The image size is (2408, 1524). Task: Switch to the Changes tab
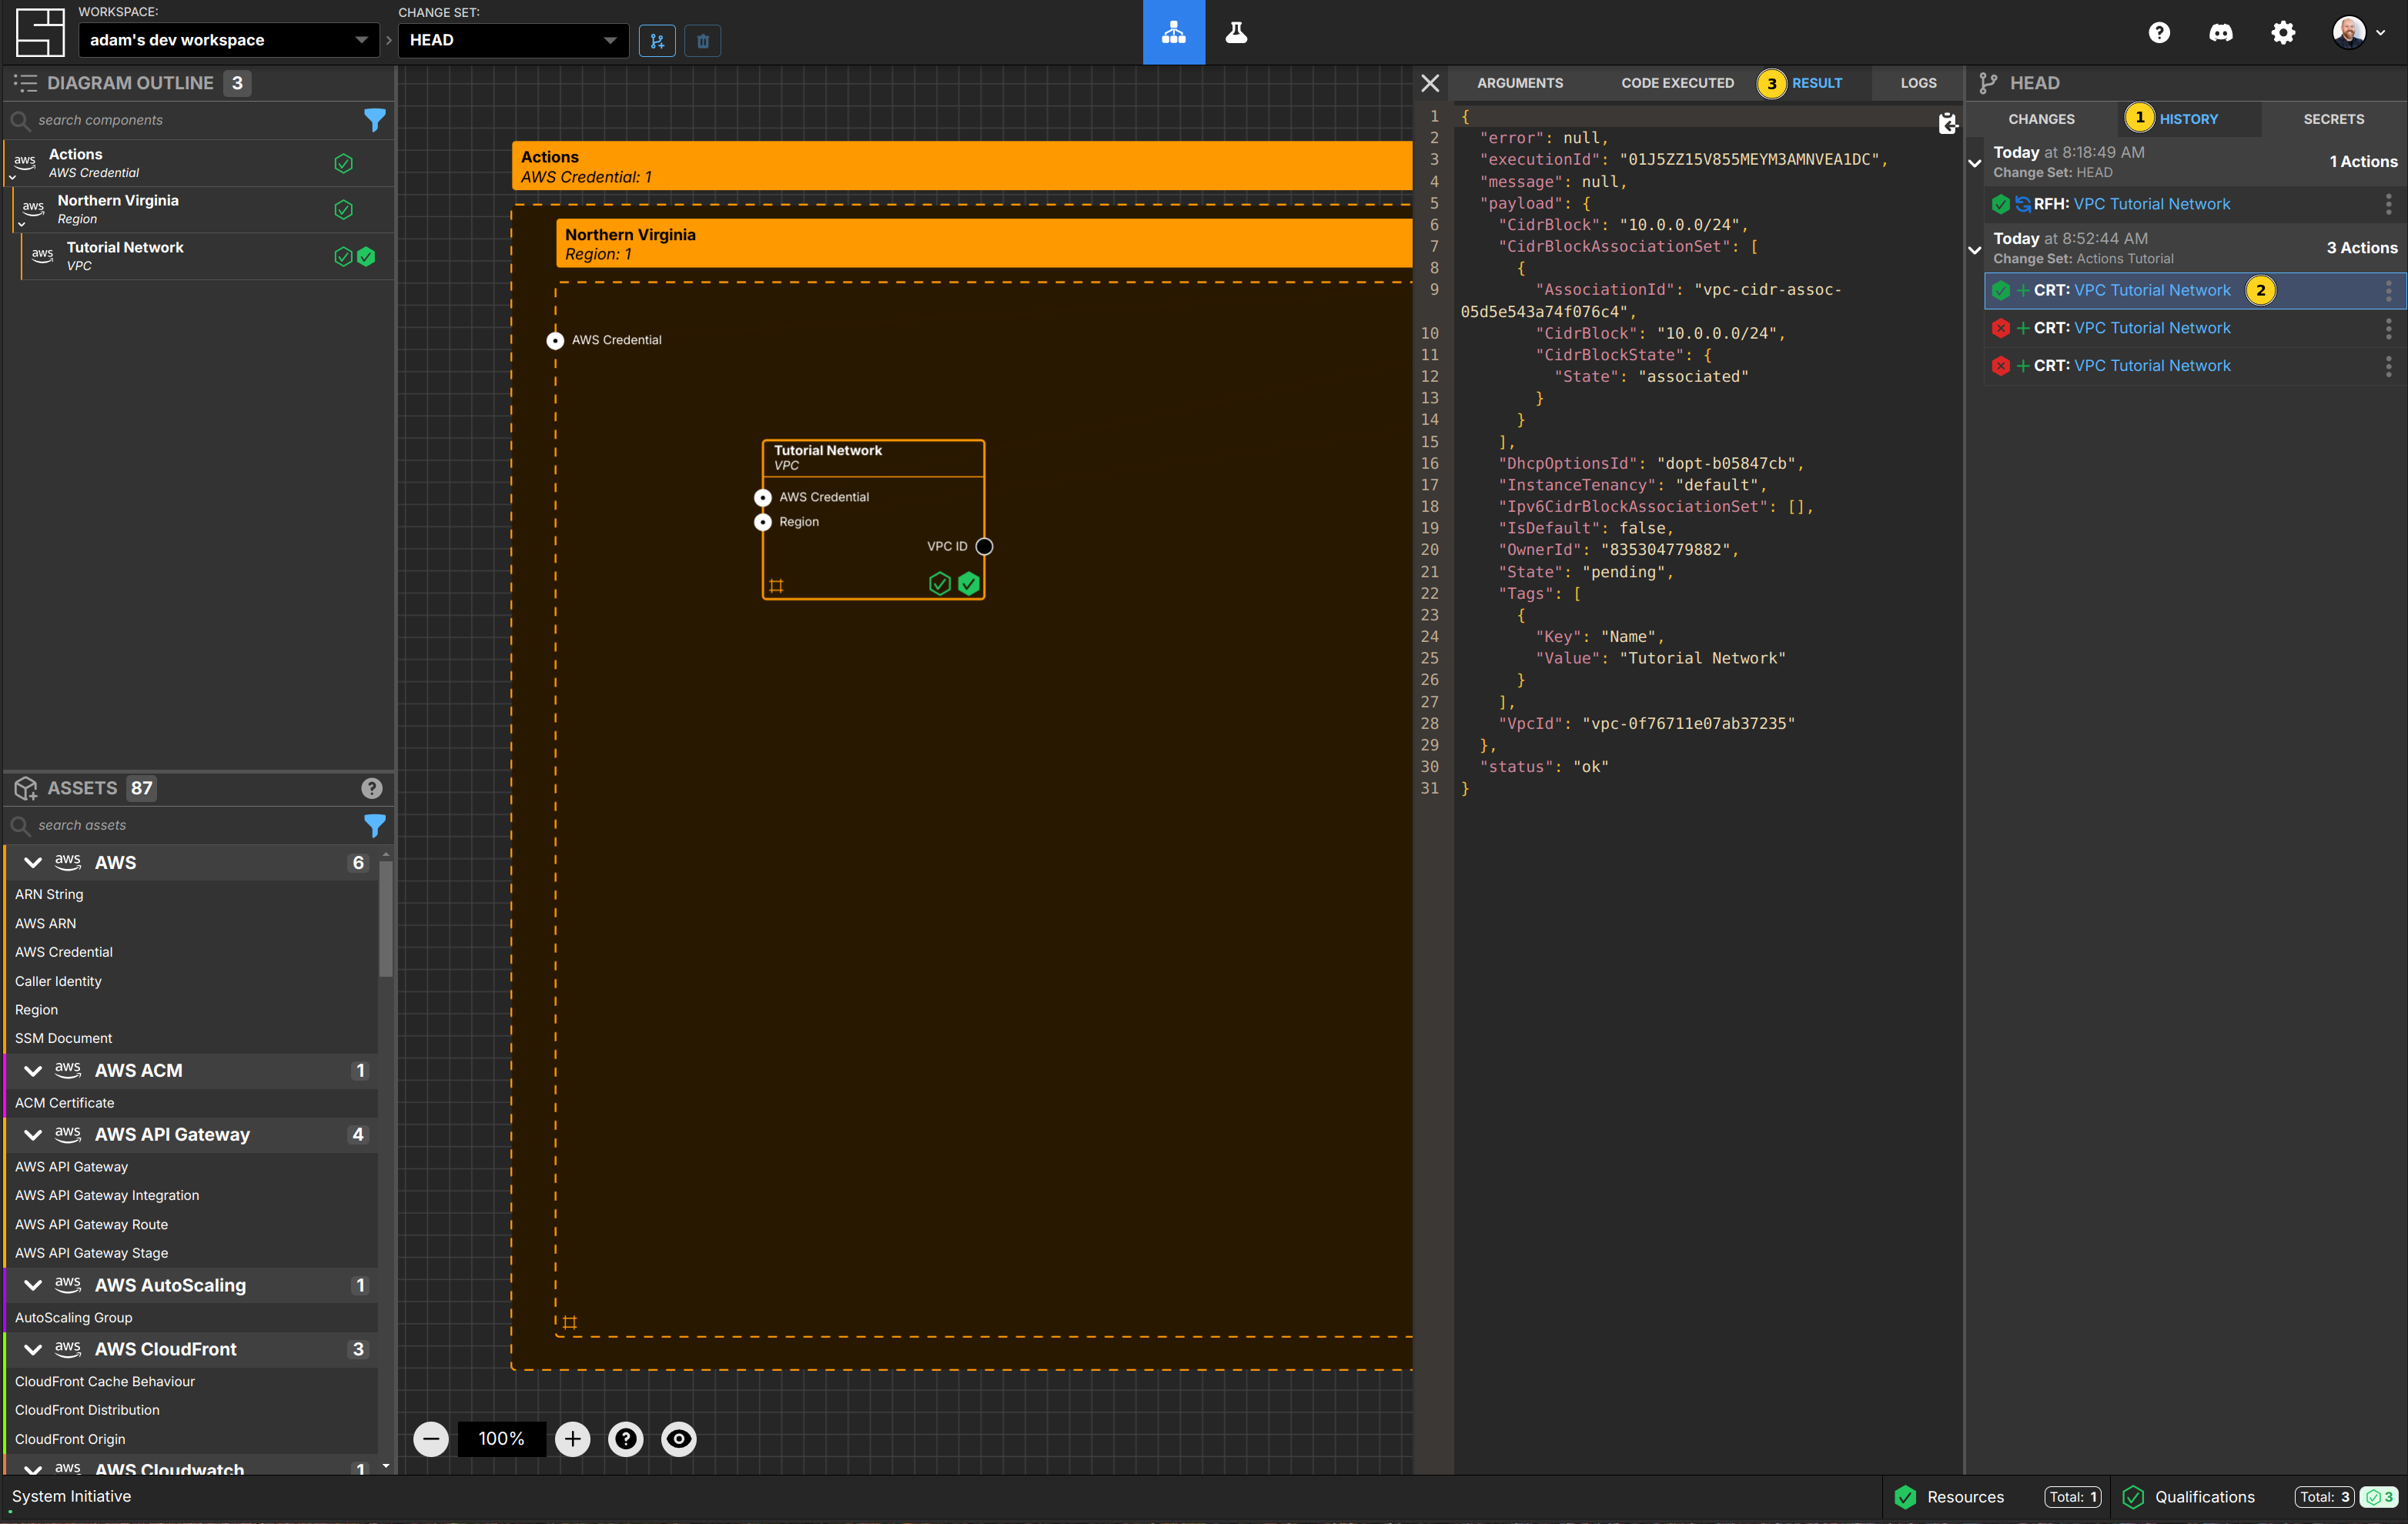tap(2041, 119)
